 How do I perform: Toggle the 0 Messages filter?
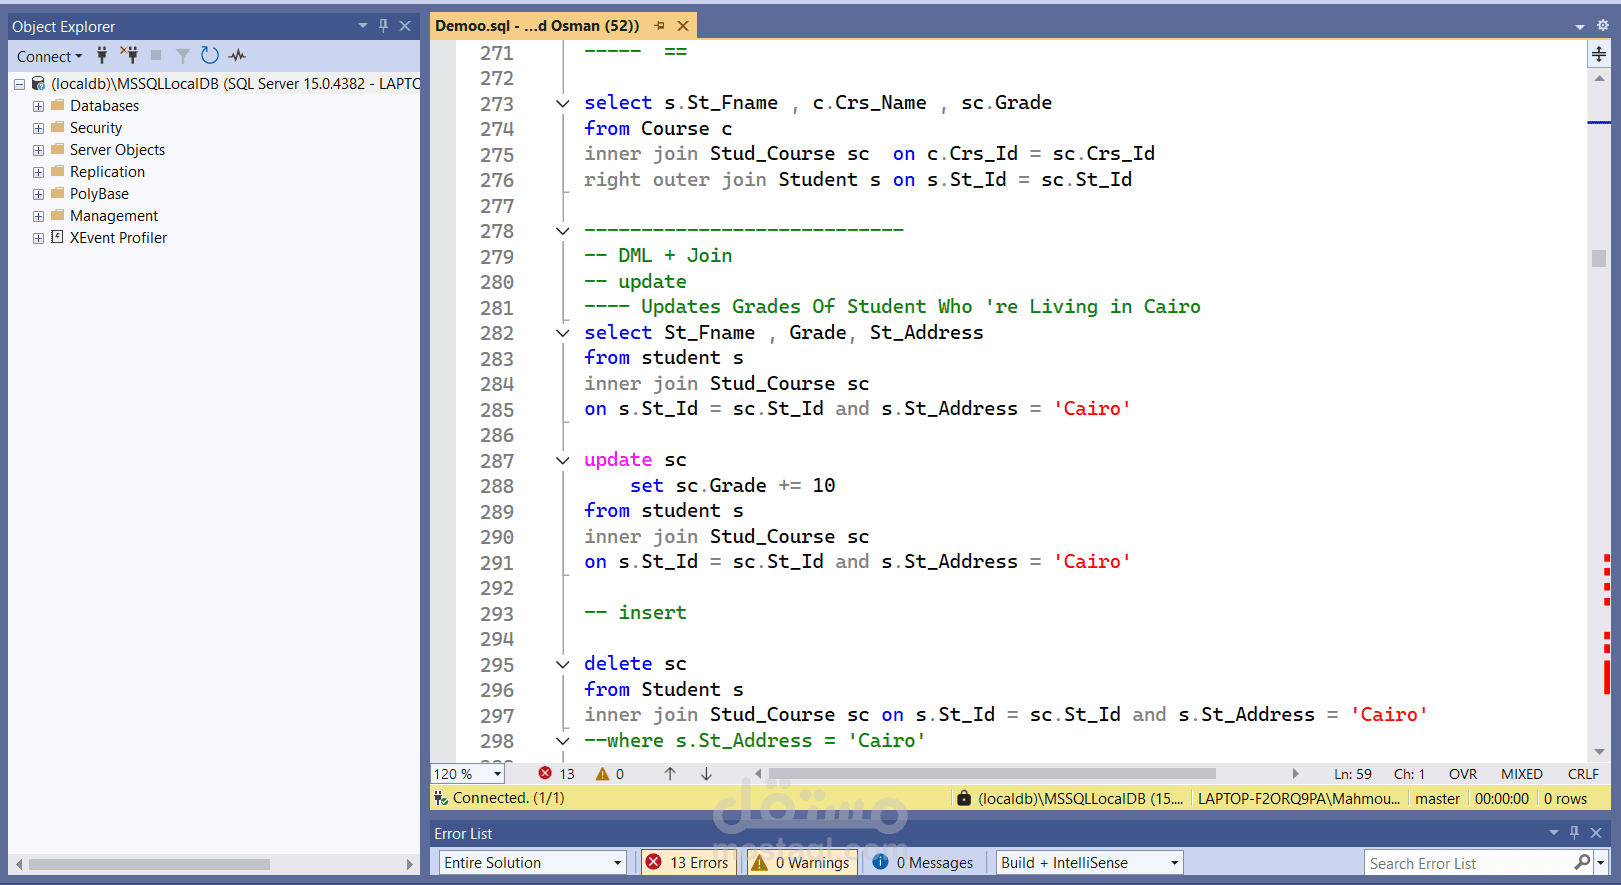click(x=923, y=862)
